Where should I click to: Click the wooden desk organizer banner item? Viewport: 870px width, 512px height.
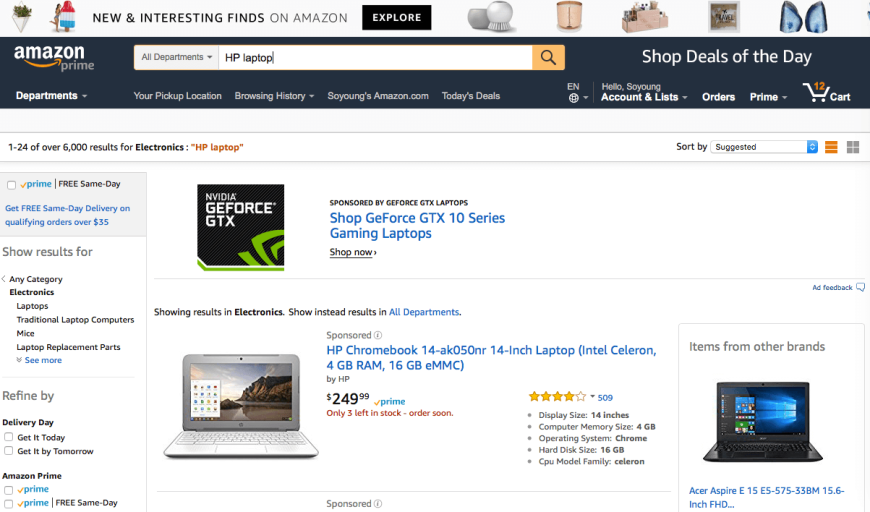coord(645,17)
